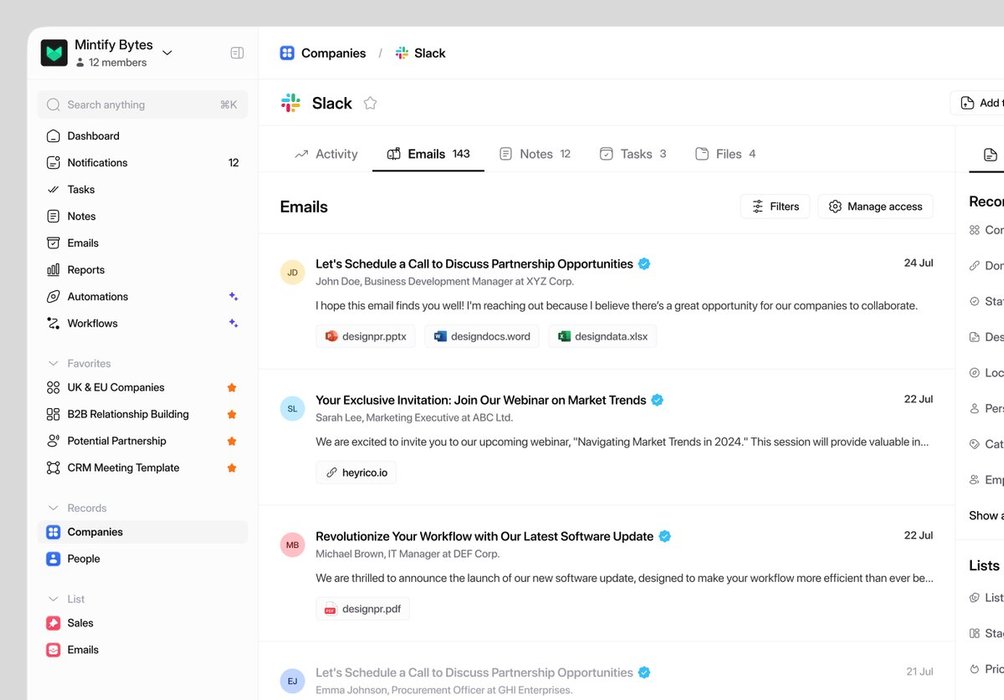This screenshot has height=700, width=1004.
Task: Open B2B Relationship Building favorite
Action: pyautogui.click(x=142, y=414)
